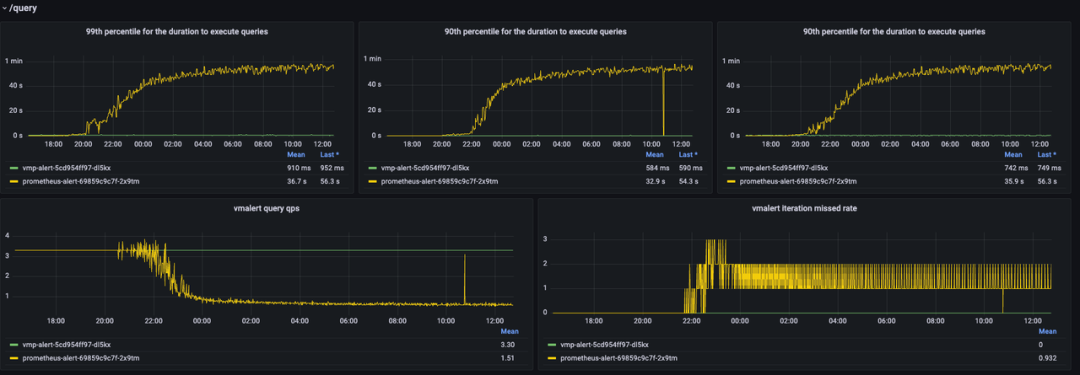Click yellow swatch in vmalert query qps legend
1080x375 pixels.
(14, 358)
